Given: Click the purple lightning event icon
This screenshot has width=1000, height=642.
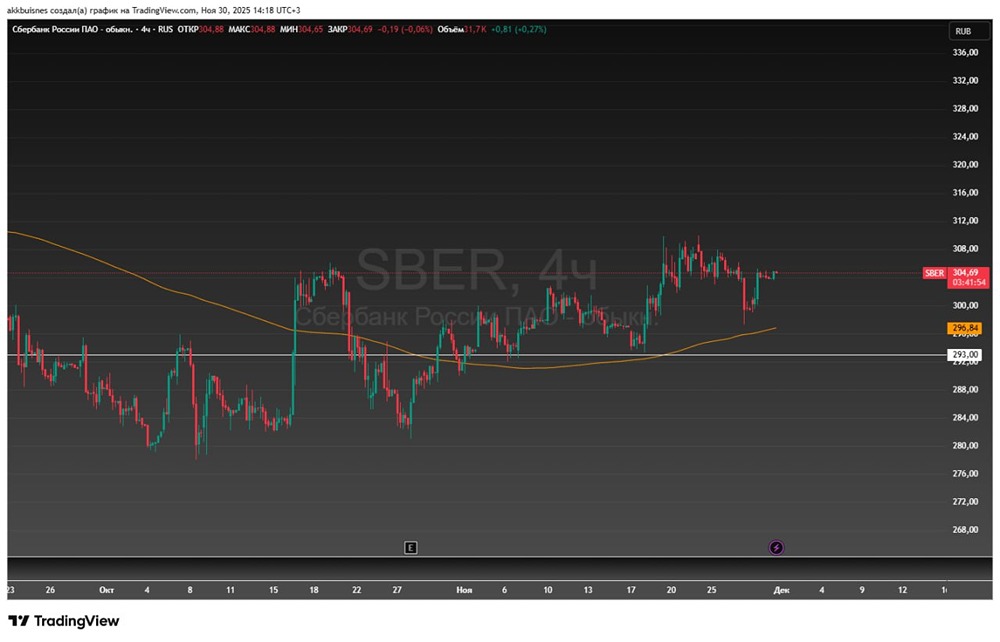Looking at the screenshot, I should point(776,548).
